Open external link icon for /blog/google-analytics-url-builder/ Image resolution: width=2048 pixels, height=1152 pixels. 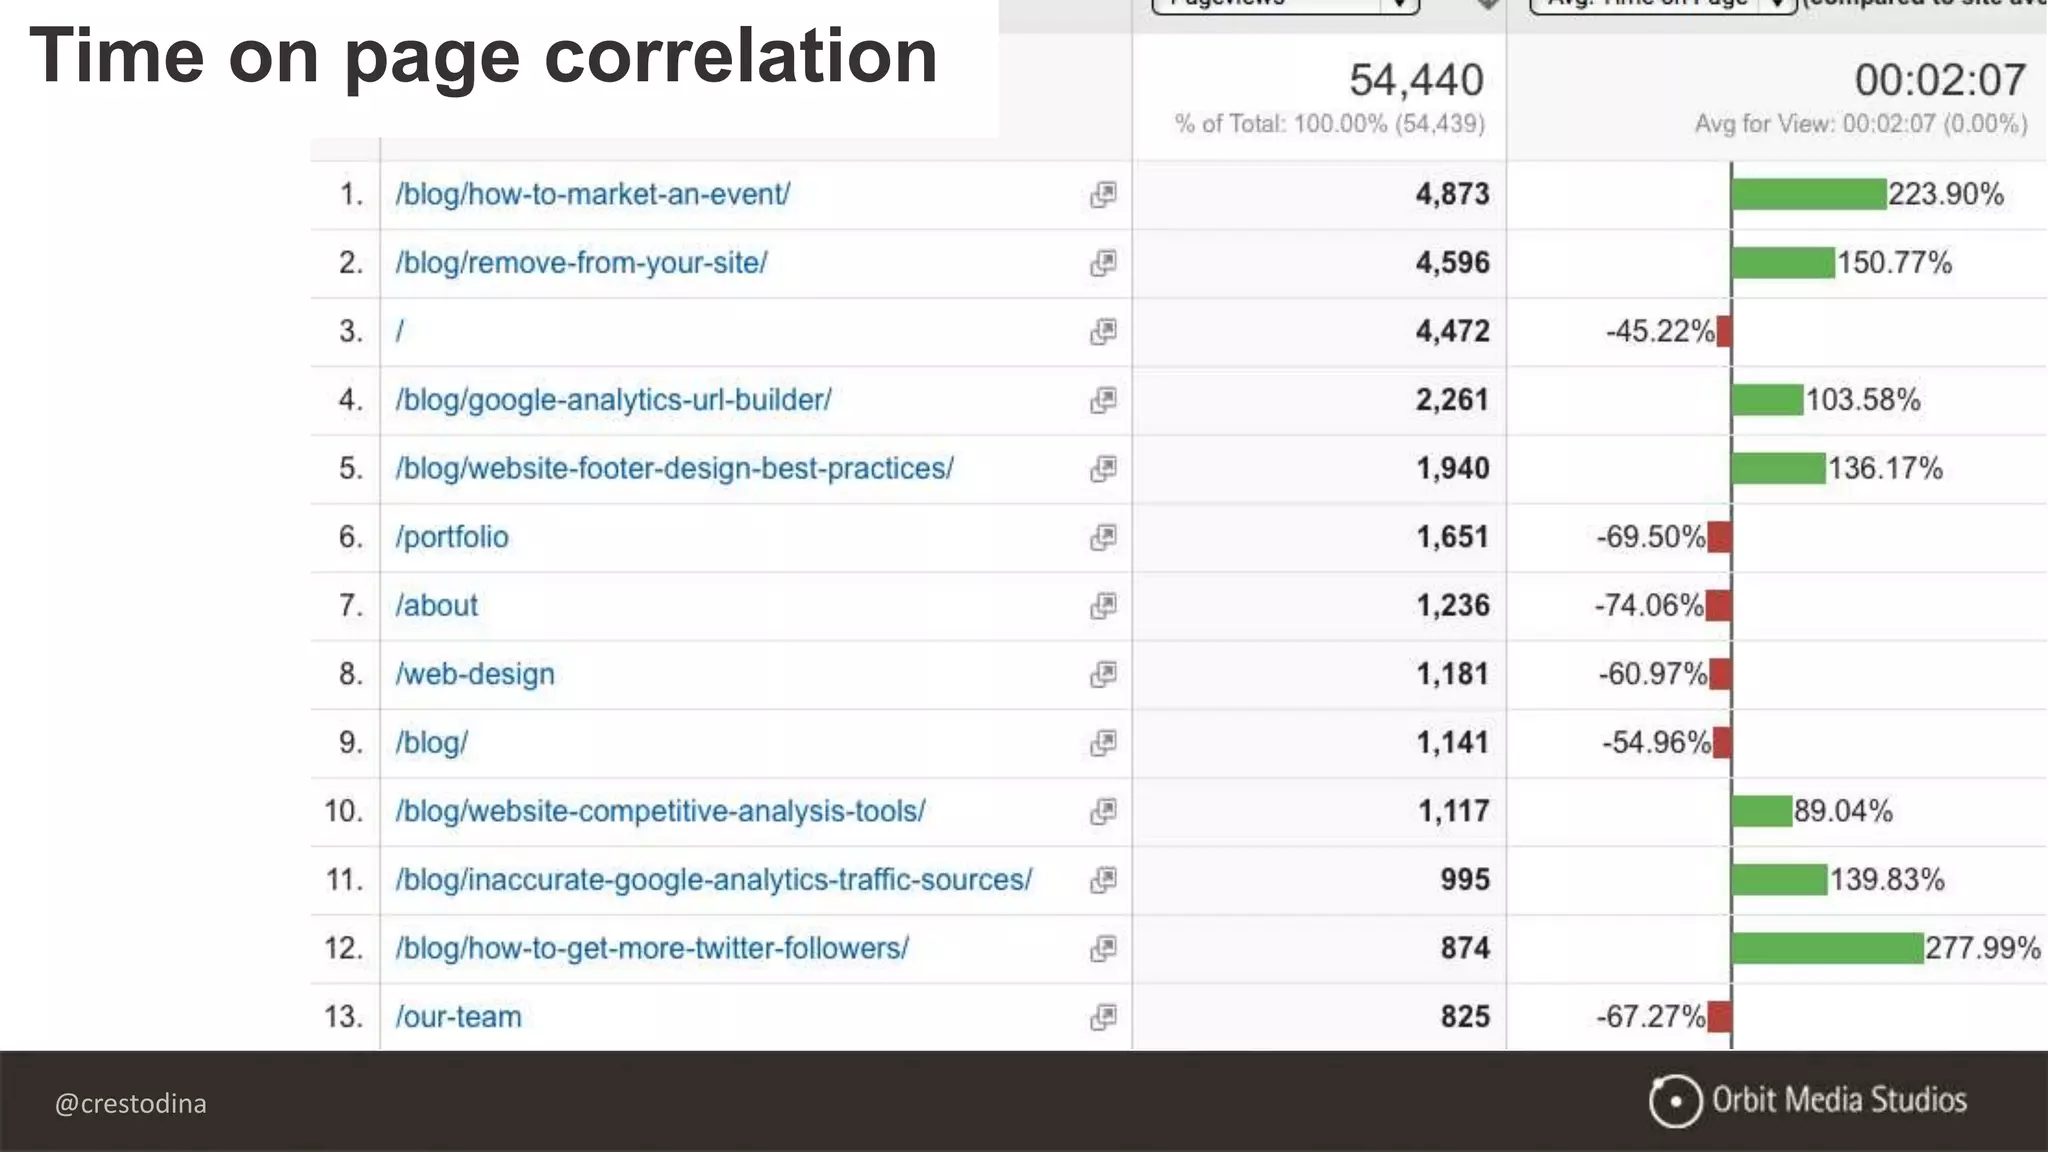[x=1103, y=400]
